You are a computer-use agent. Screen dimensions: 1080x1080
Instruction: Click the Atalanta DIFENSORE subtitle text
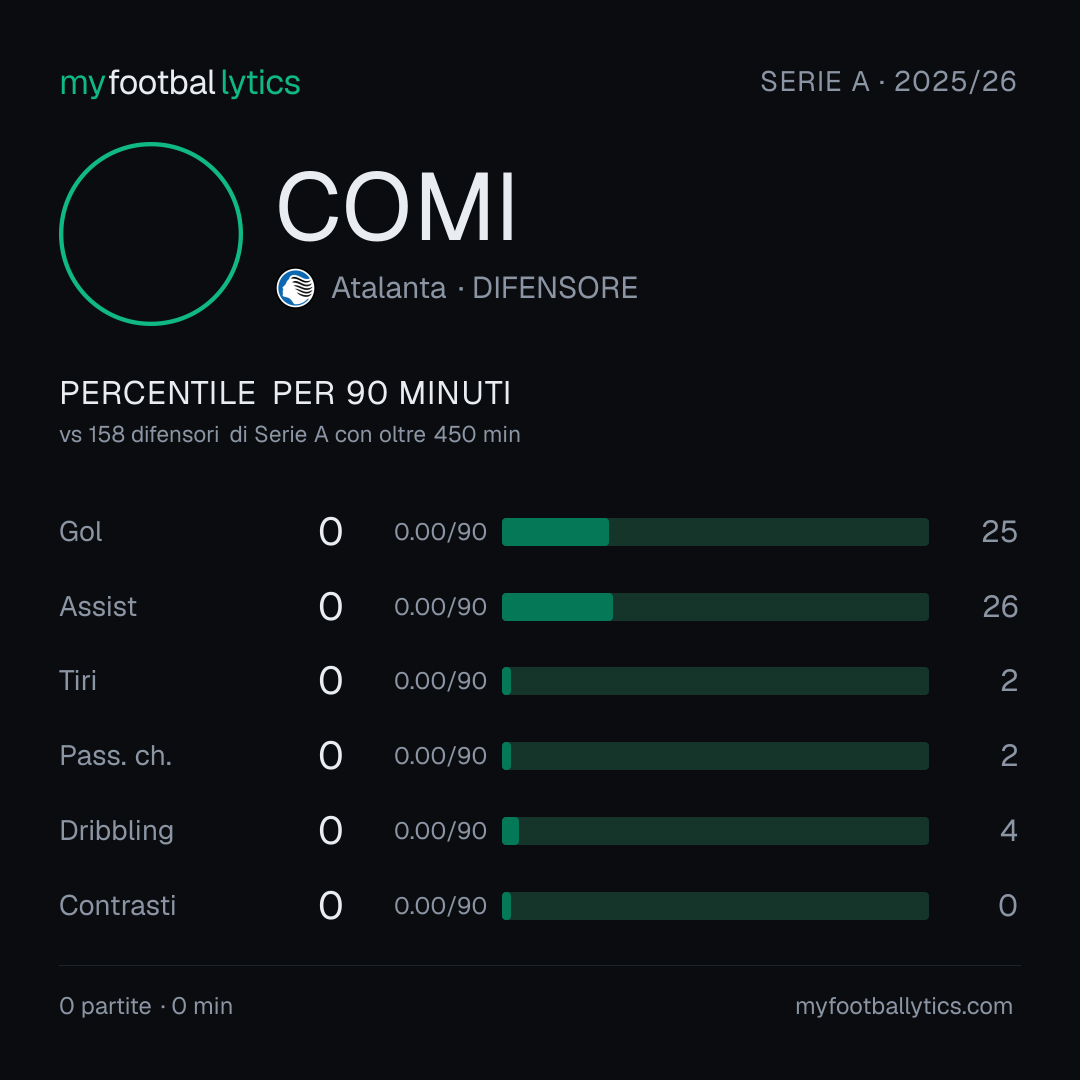point(484,288)
